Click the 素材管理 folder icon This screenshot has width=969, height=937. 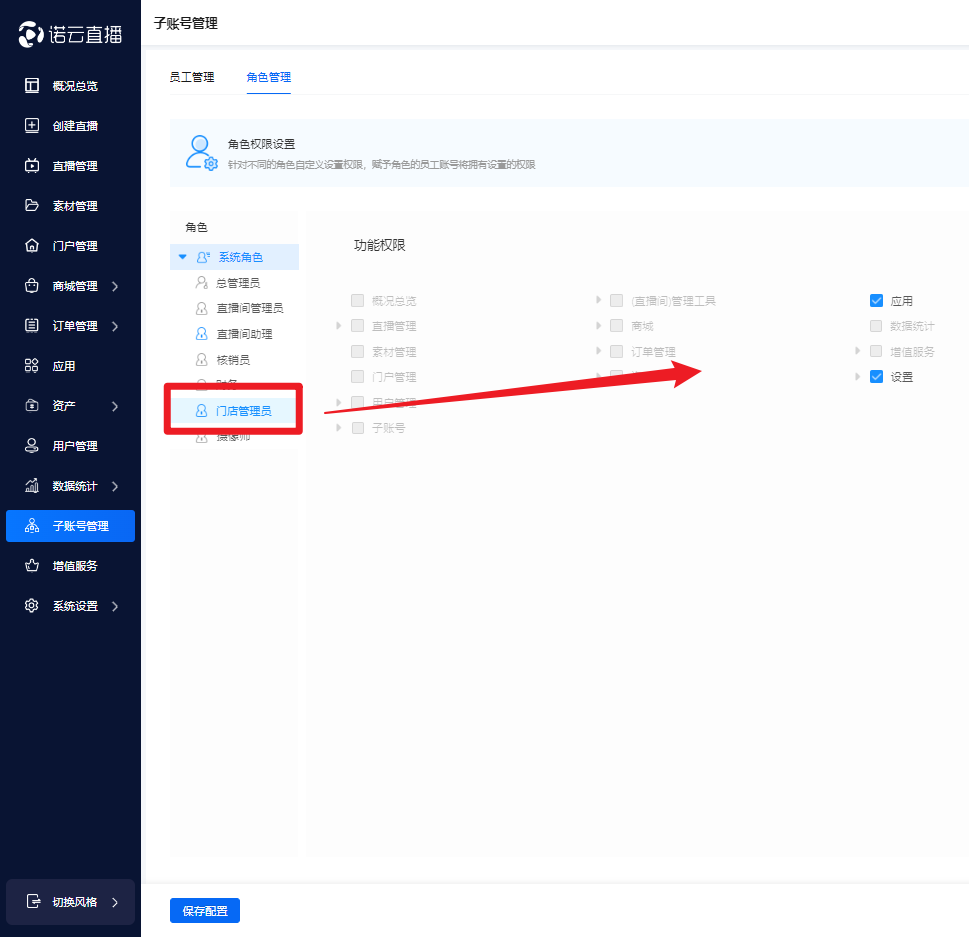click(x=32, y=206)
